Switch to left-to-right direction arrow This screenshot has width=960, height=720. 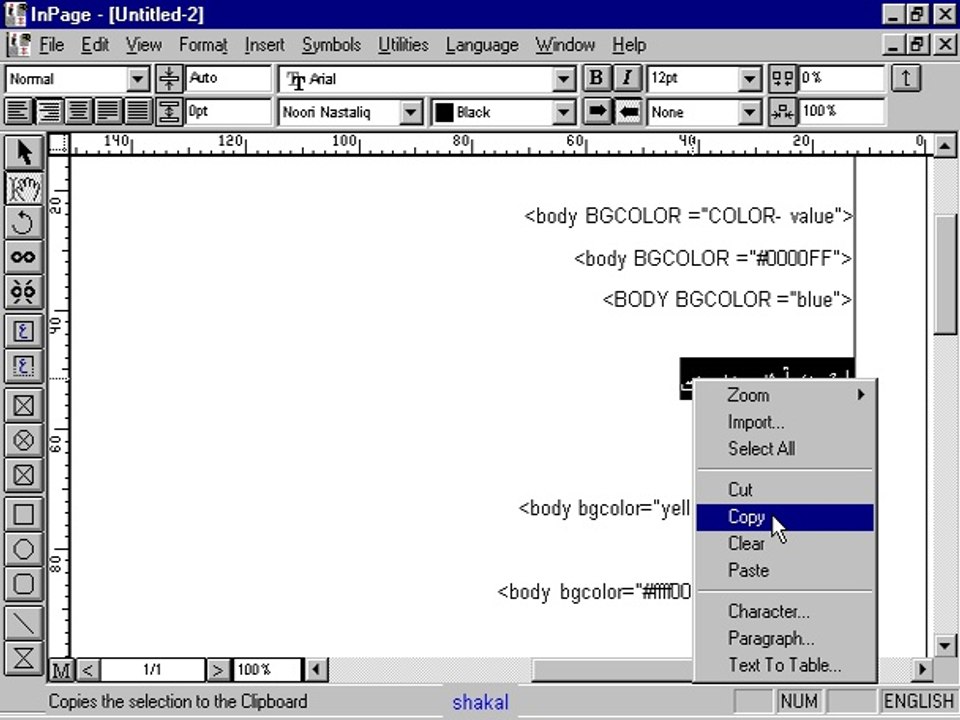tap(597, 112)
